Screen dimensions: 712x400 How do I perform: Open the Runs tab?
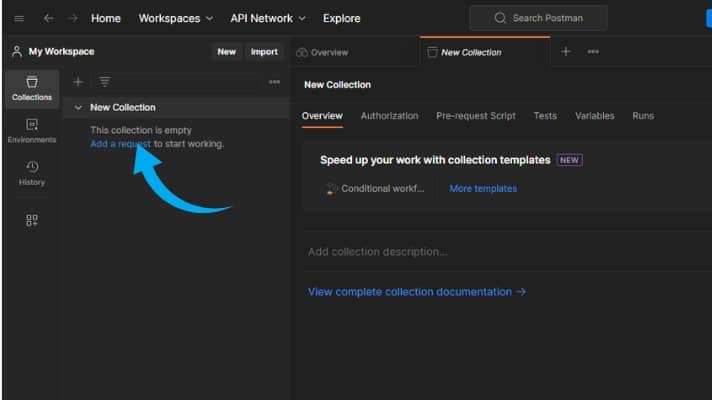(x=643, y=116)
